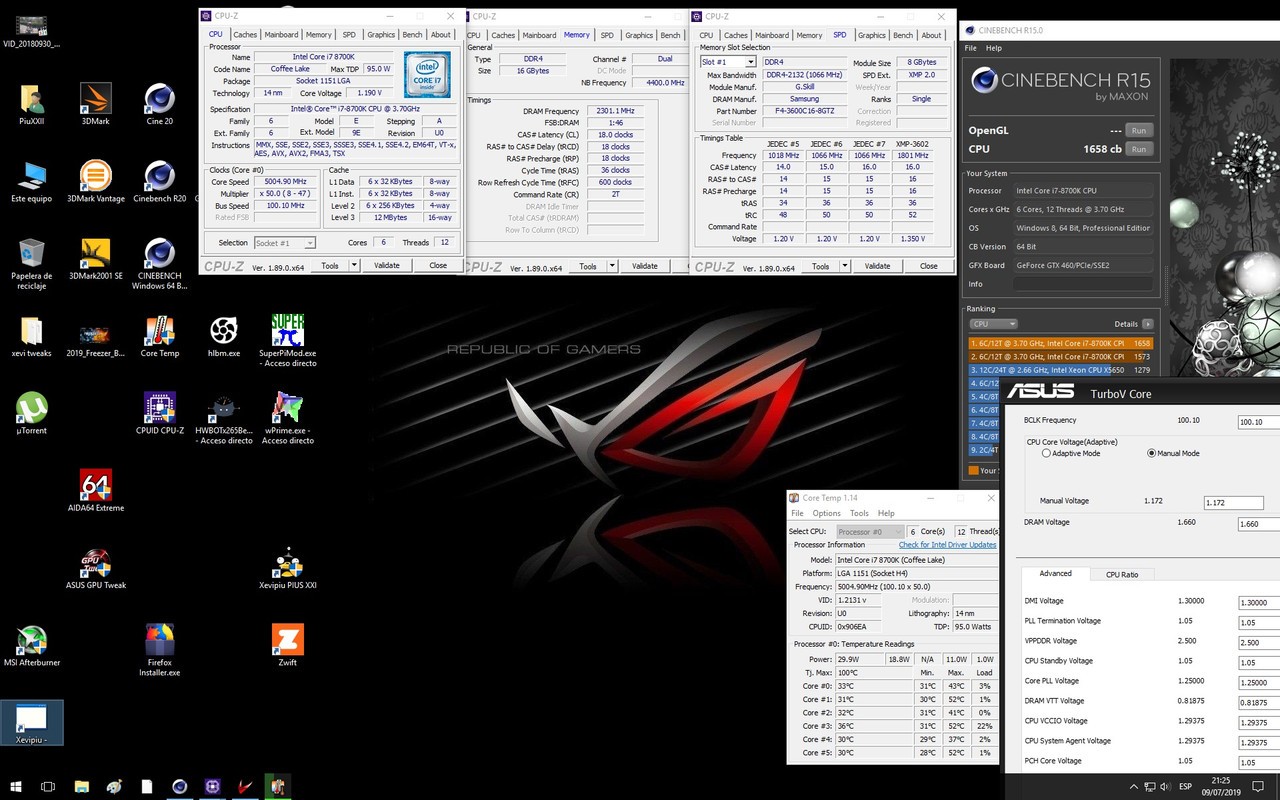The image size is (1280, 800).
Task: Expand Details arrow in Cinebench ranking
Action: point(1148,324)
